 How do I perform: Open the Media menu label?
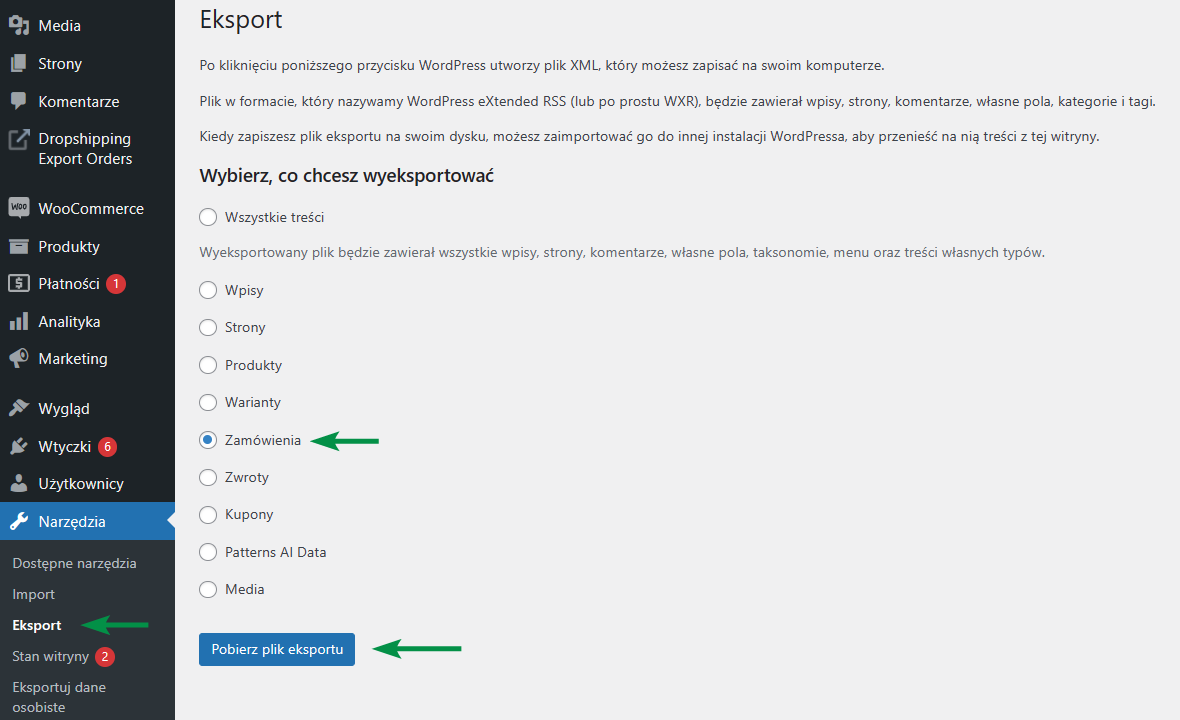point(59,26)
